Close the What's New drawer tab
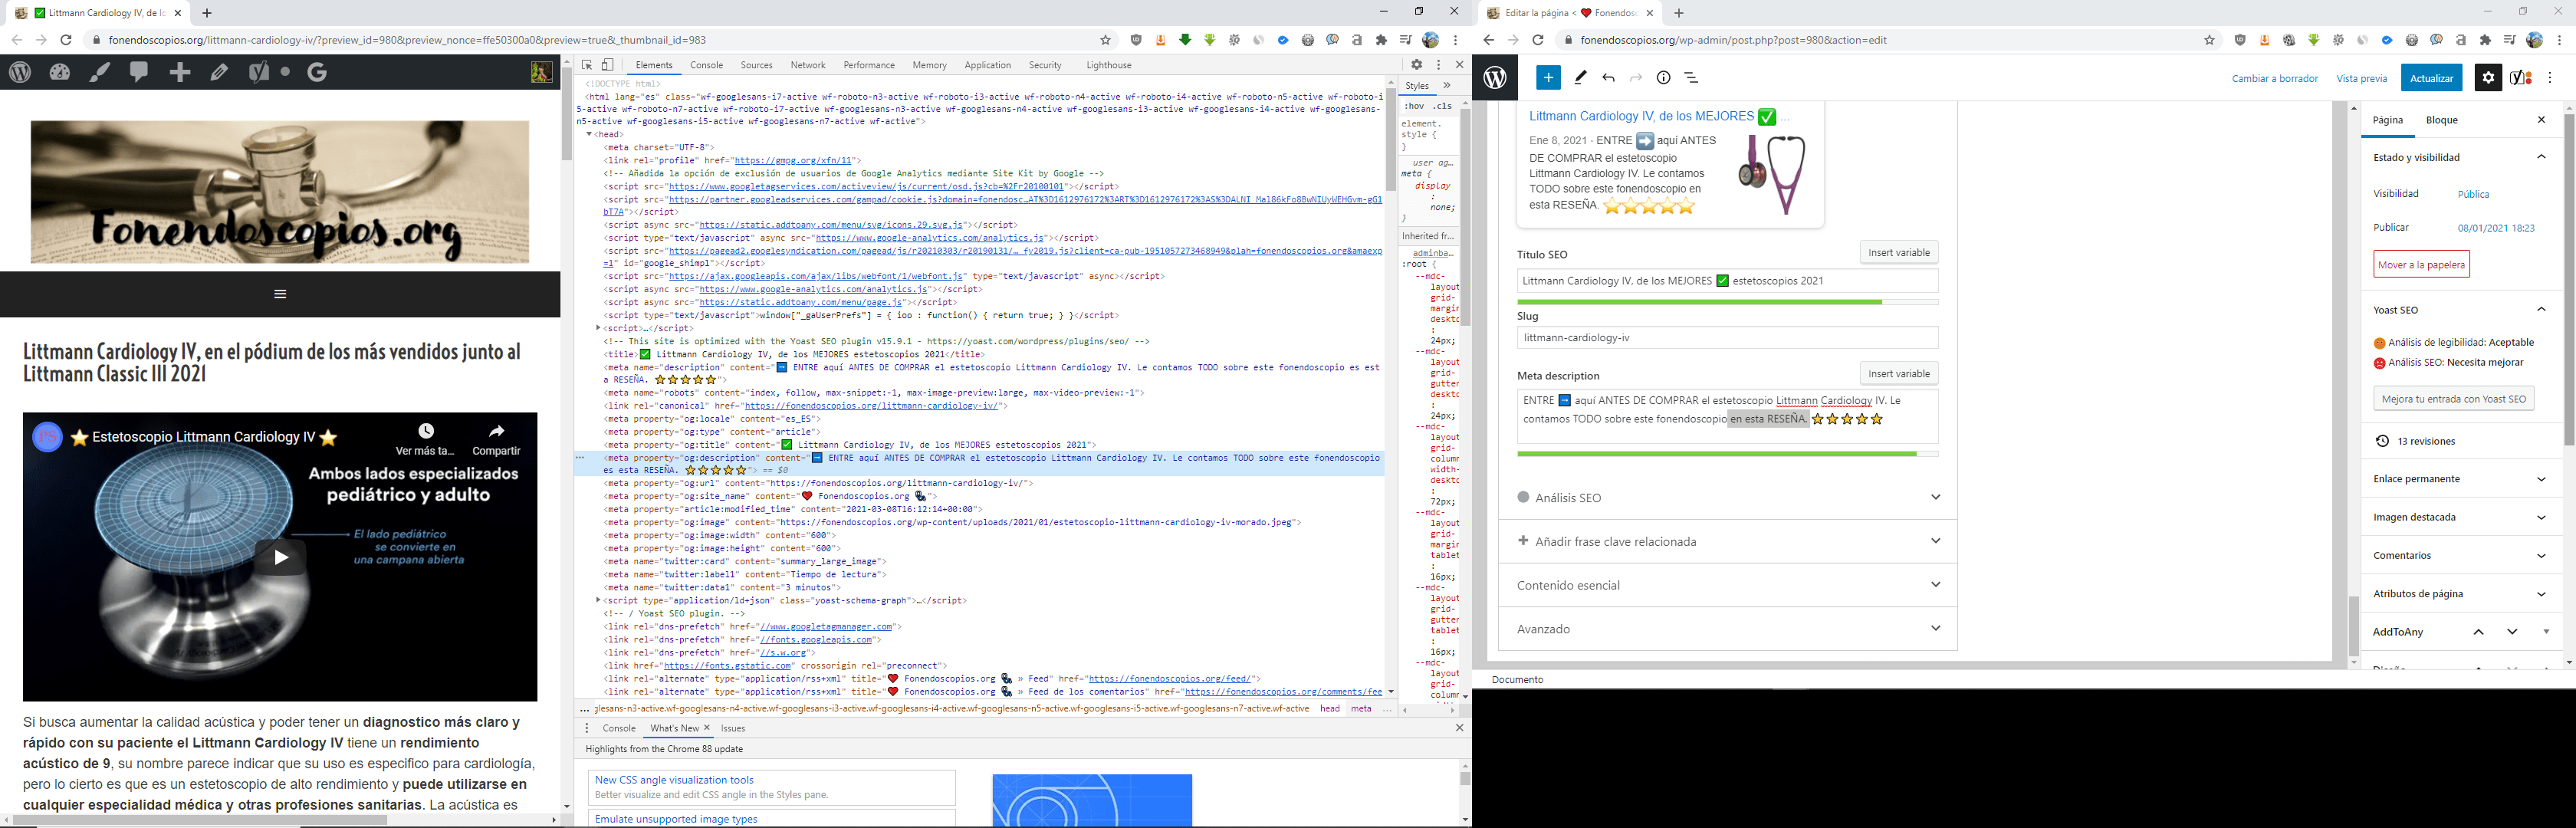Screen dimensions: 2576x828 (707, 728)
